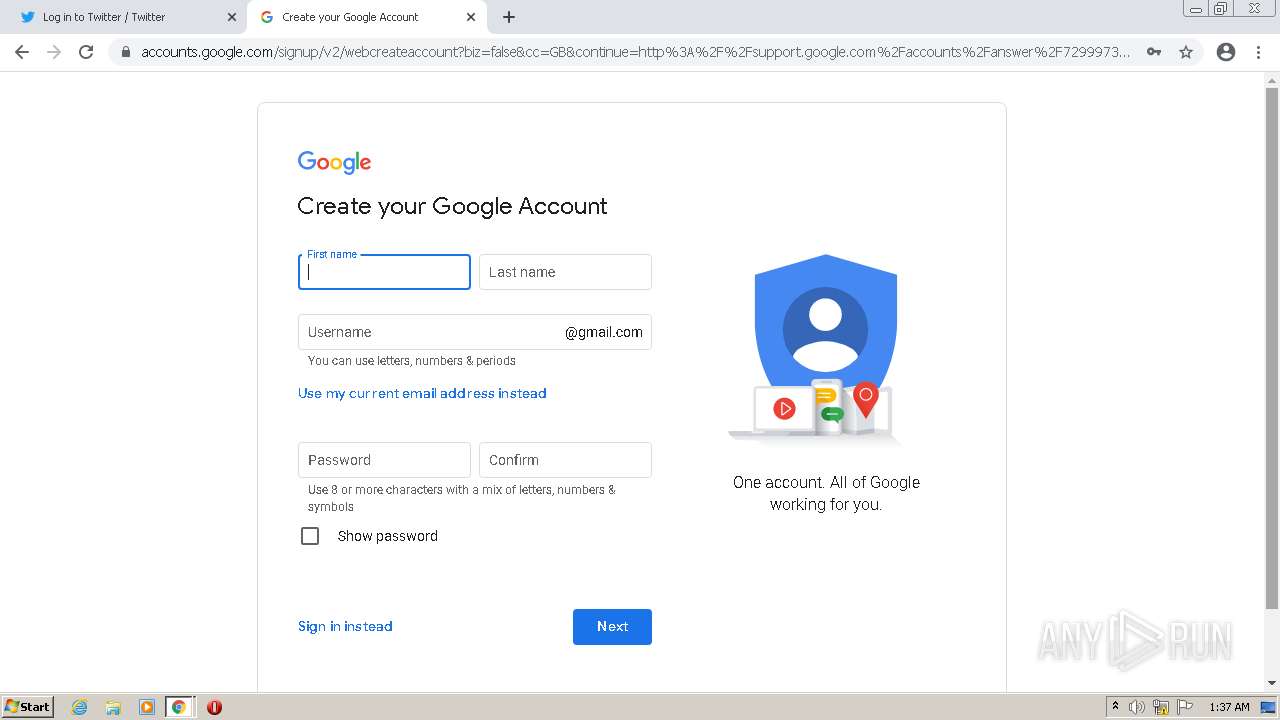
Task: Restore down the browser window
Action: 1221,8
